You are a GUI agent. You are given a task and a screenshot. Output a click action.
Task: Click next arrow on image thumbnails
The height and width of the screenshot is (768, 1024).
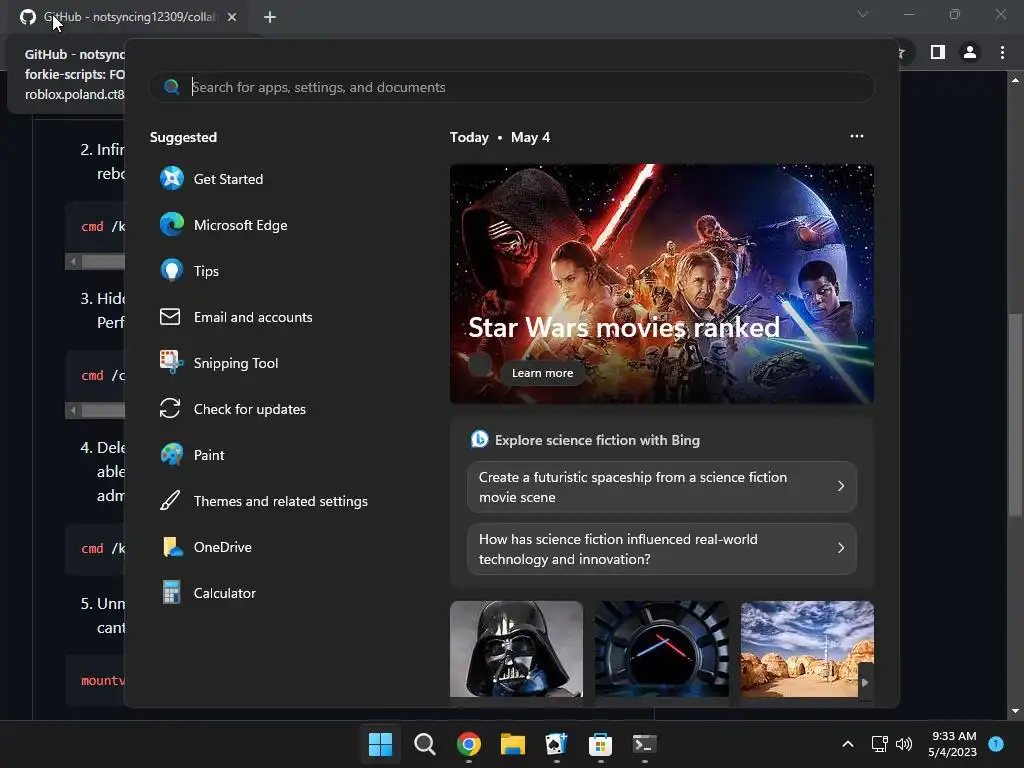click(x=865, y=682)
